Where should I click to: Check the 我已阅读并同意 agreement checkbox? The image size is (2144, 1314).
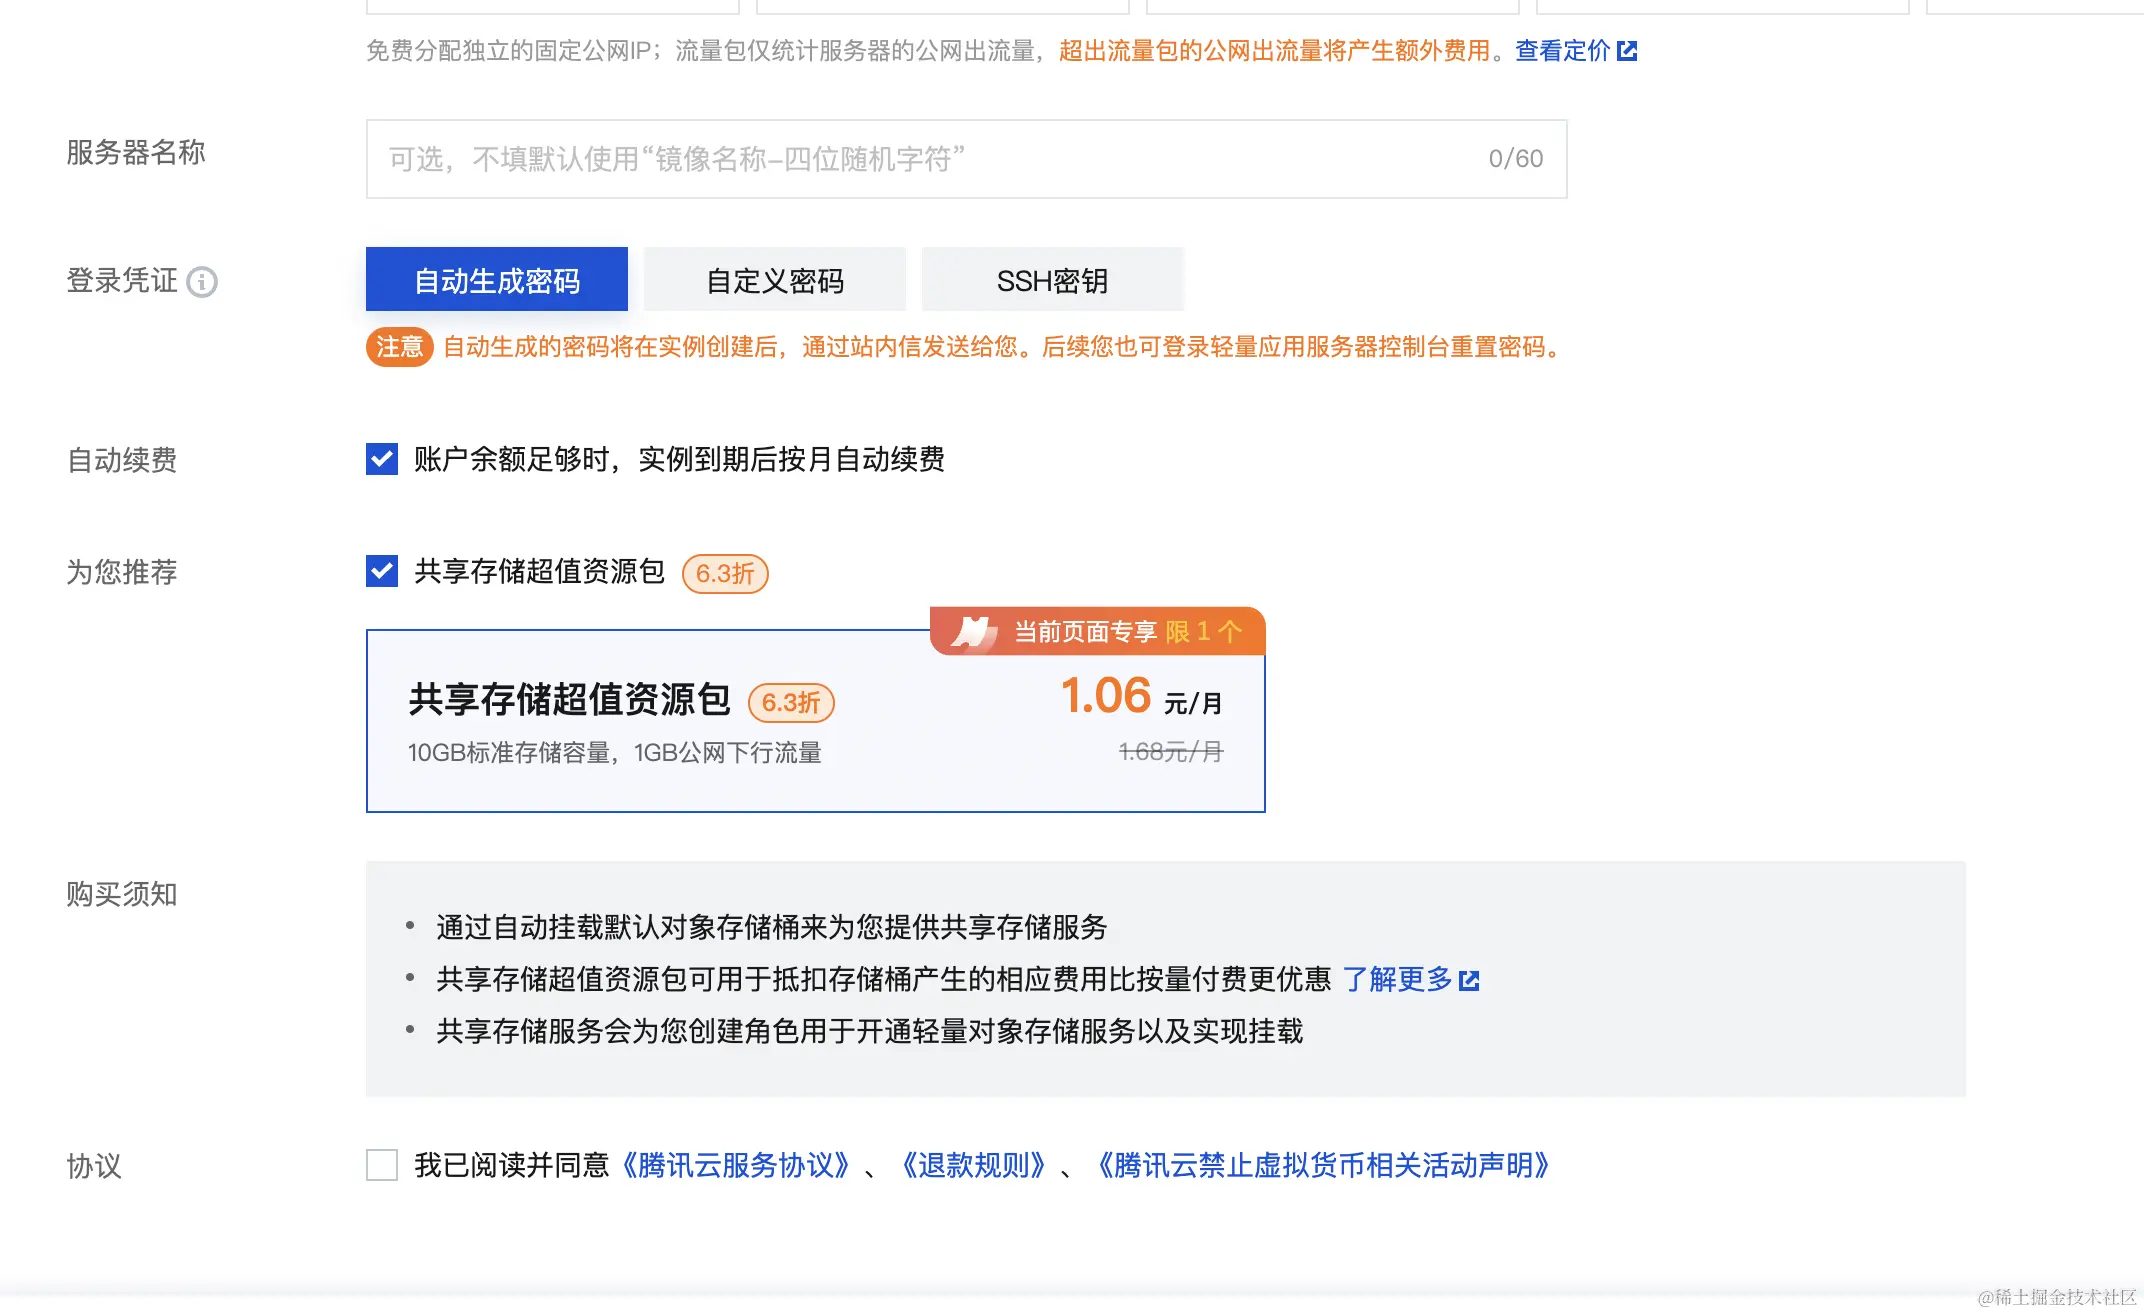coord(382,1165)
